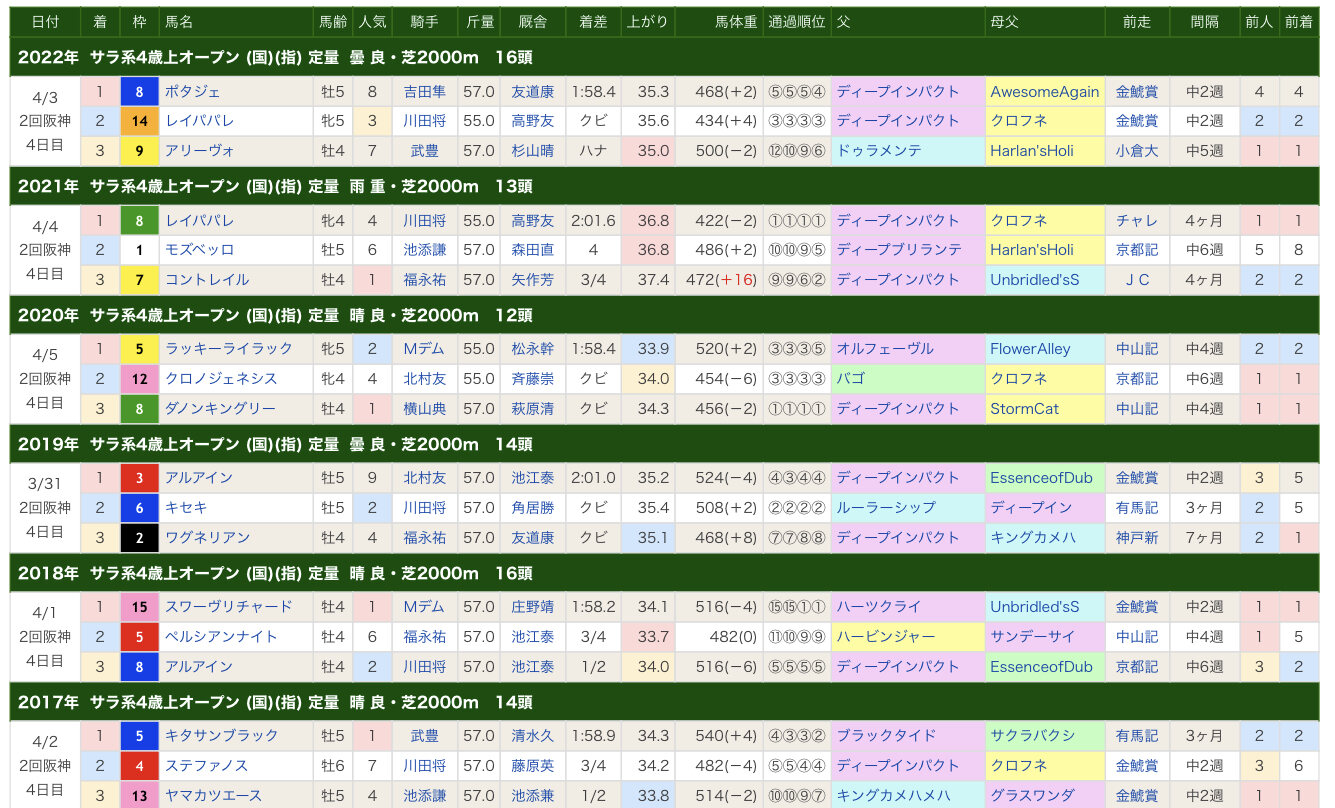Select sire オルフェーヴル link

coord(885,349)
